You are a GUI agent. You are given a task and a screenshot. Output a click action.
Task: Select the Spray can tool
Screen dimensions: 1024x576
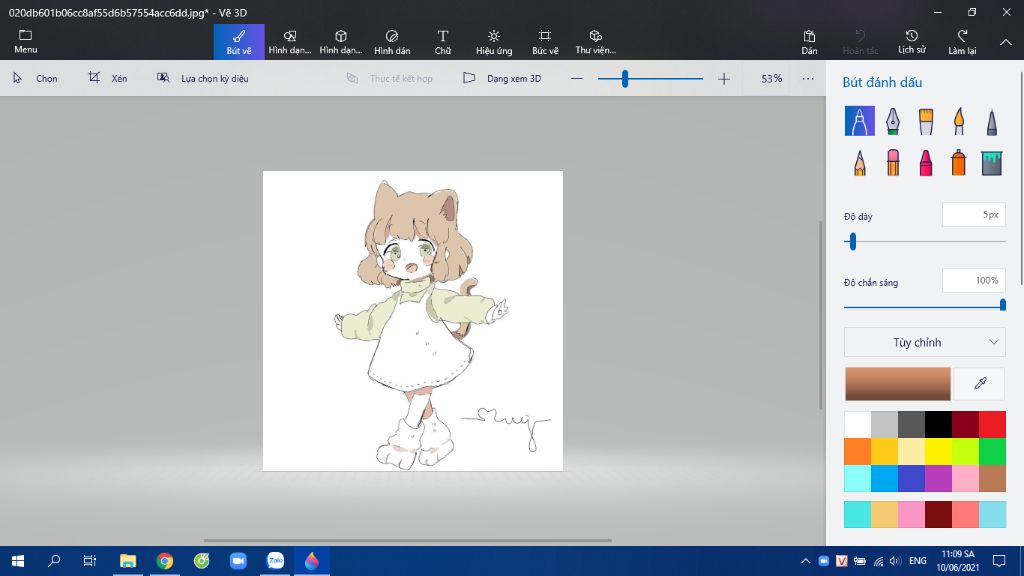click(959, 162)
